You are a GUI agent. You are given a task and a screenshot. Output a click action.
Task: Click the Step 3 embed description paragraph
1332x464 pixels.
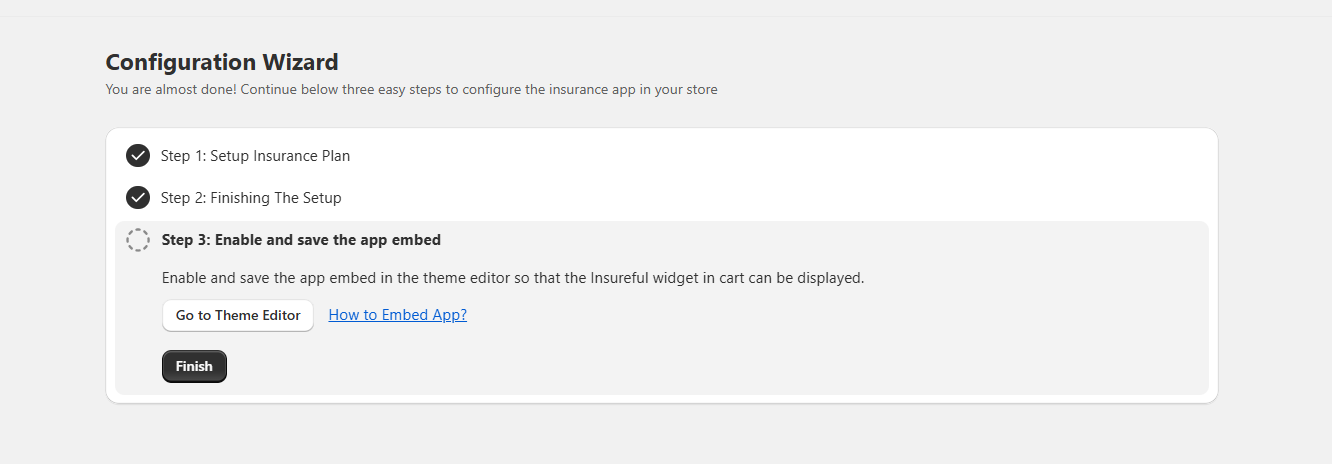pyautogui.click(x=512, y=278)
